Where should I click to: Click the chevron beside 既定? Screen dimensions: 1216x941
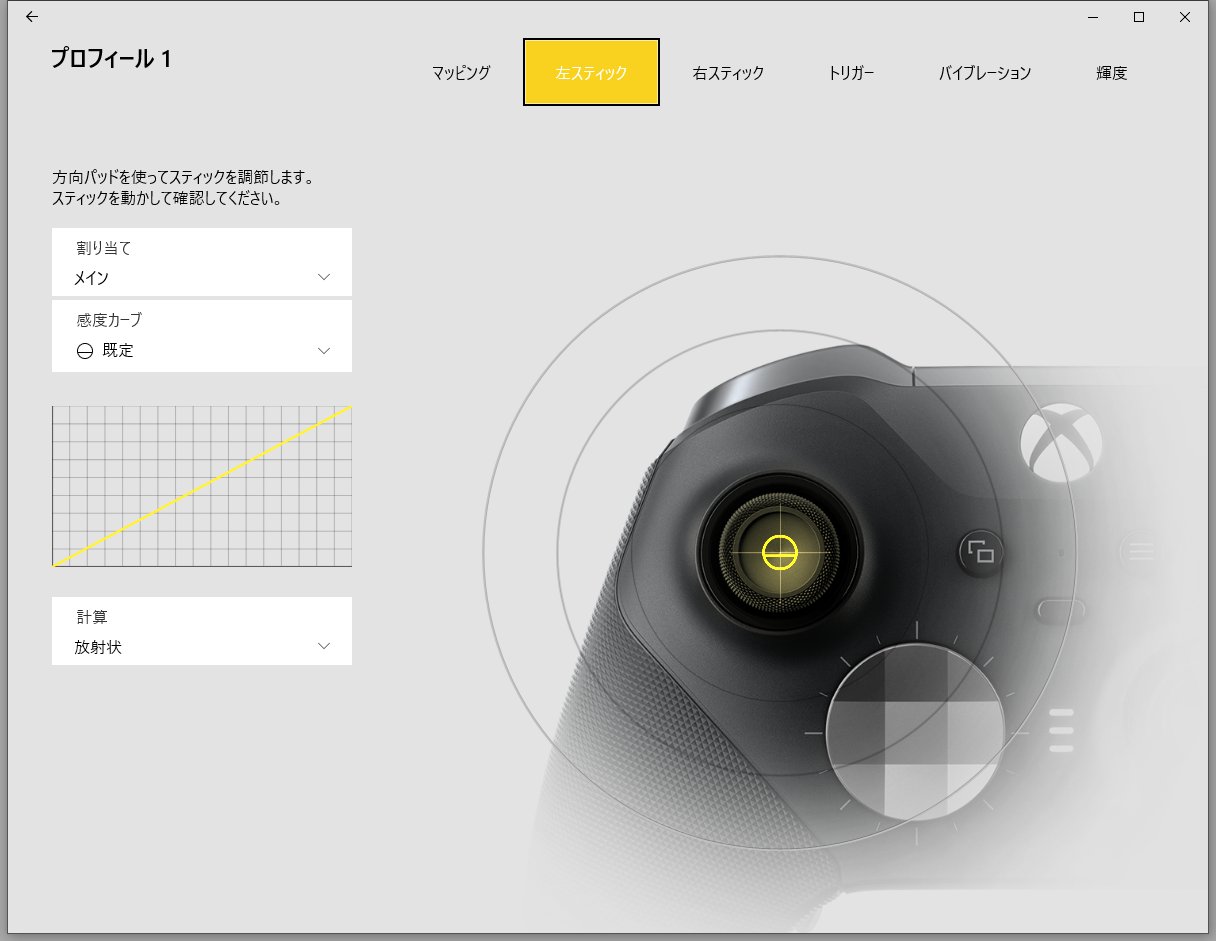[324, 351]
